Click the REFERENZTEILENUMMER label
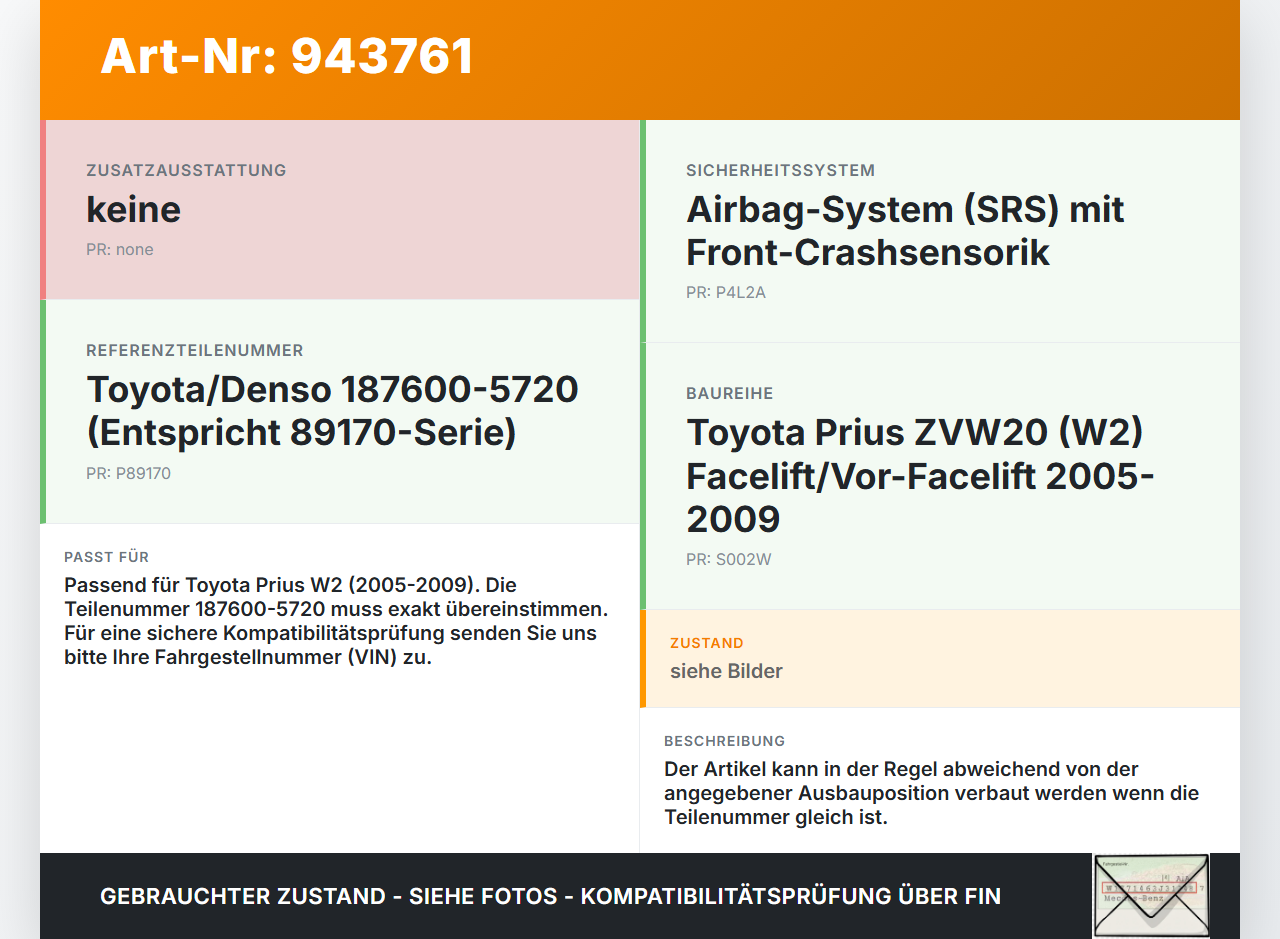The width and height of the screenshot is (1280, 939). (x=195, y=350)
